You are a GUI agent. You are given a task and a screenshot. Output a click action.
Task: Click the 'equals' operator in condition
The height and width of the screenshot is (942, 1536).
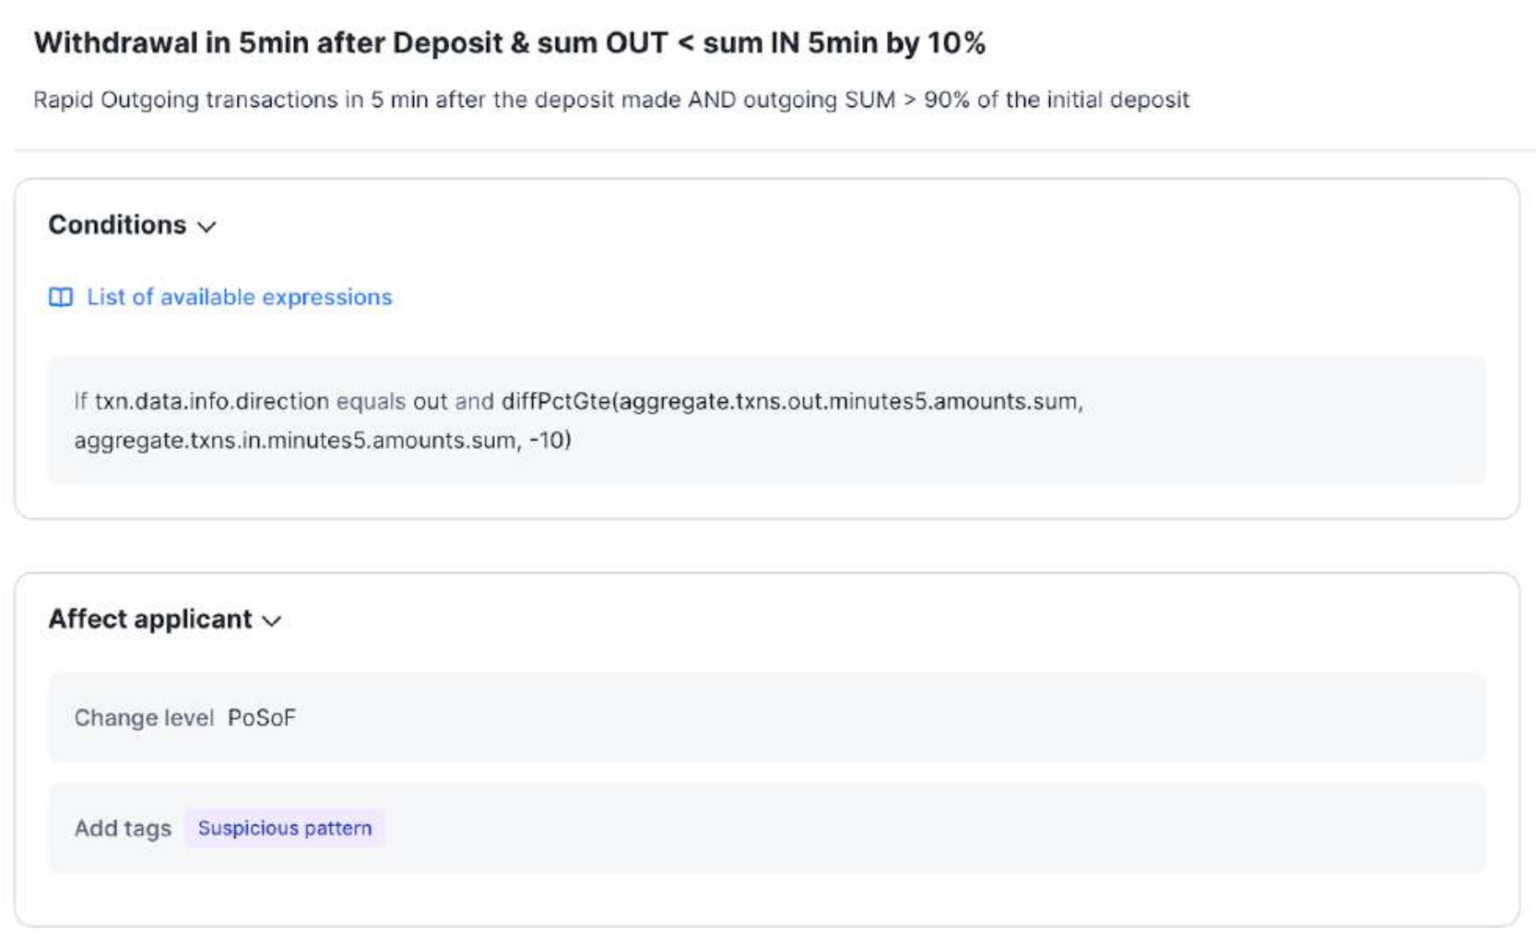point(370,401)
